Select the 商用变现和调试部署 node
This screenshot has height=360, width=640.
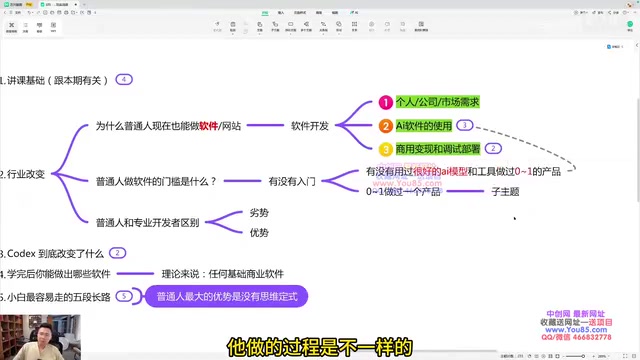point(438,149)
